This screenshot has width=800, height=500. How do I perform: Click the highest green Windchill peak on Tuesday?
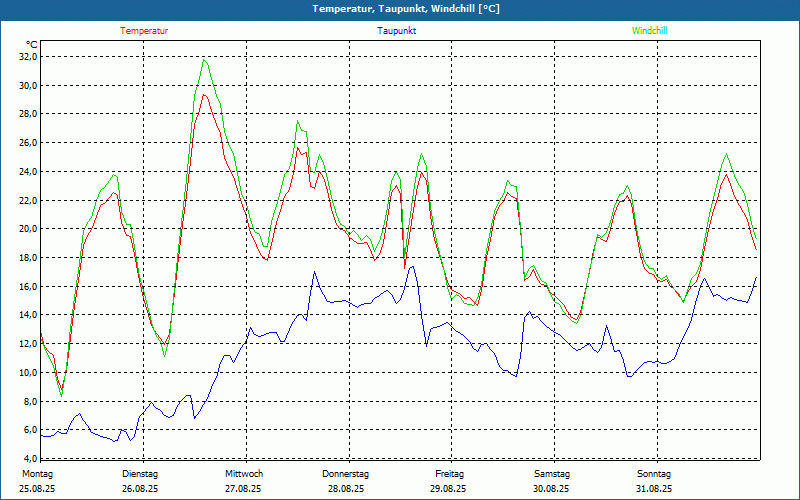205,60
